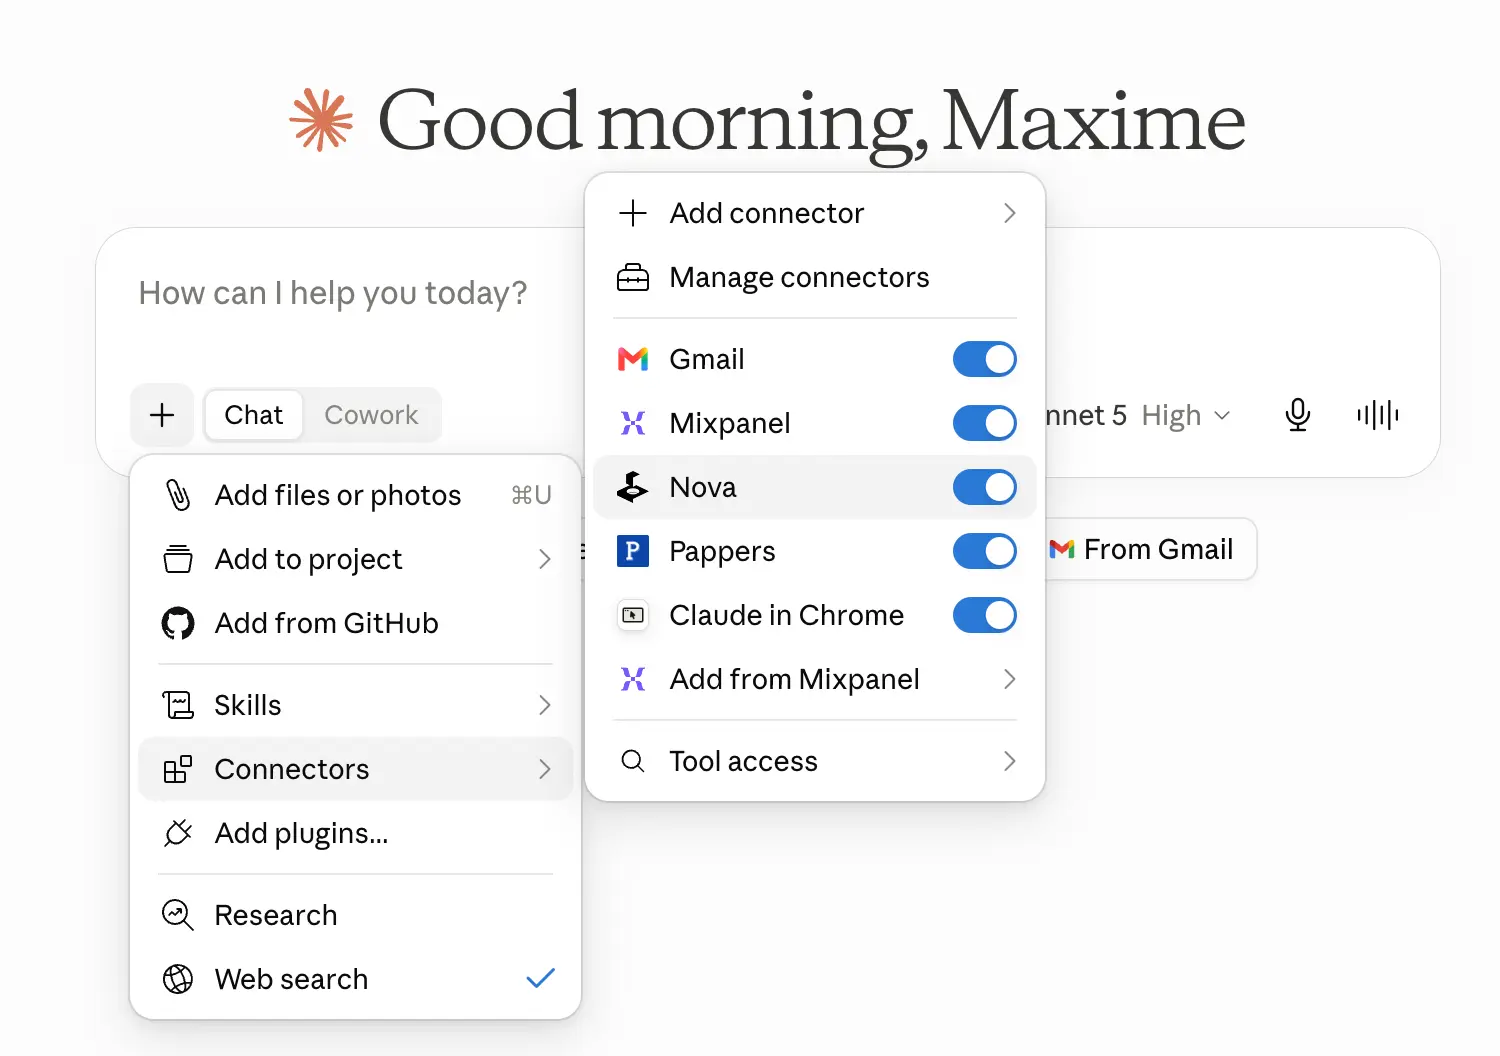Image resolution: width=1500 pixels, height=1056 pixels.
Task: Click the project folder icon
Action: [x=178, y=559]
